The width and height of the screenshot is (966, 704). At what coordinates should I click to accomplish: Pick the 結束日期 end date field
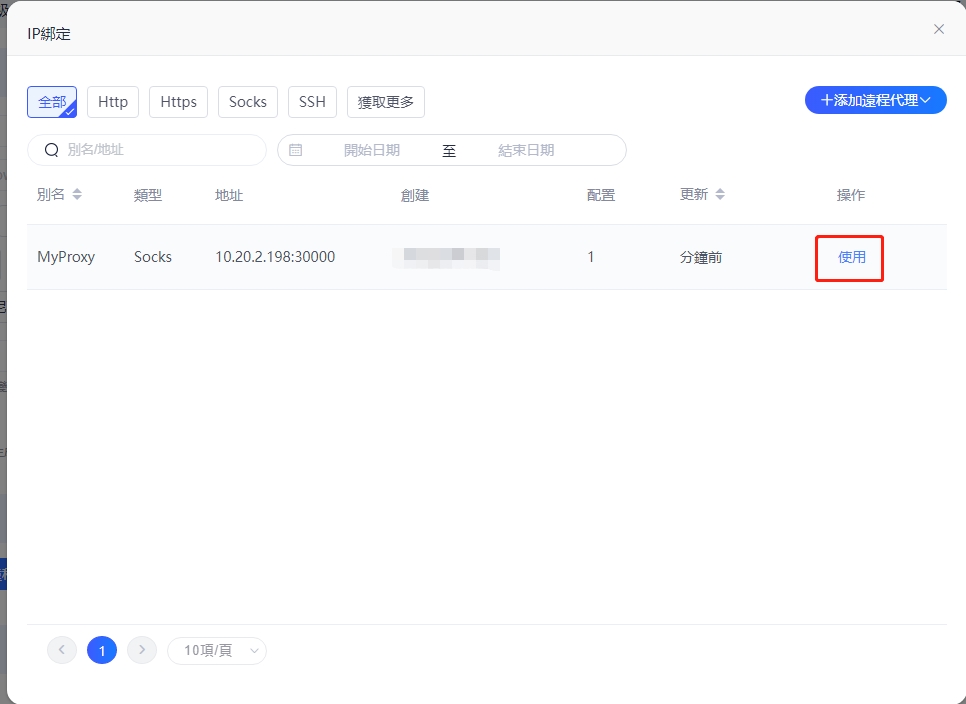click(x=526, y=150)
